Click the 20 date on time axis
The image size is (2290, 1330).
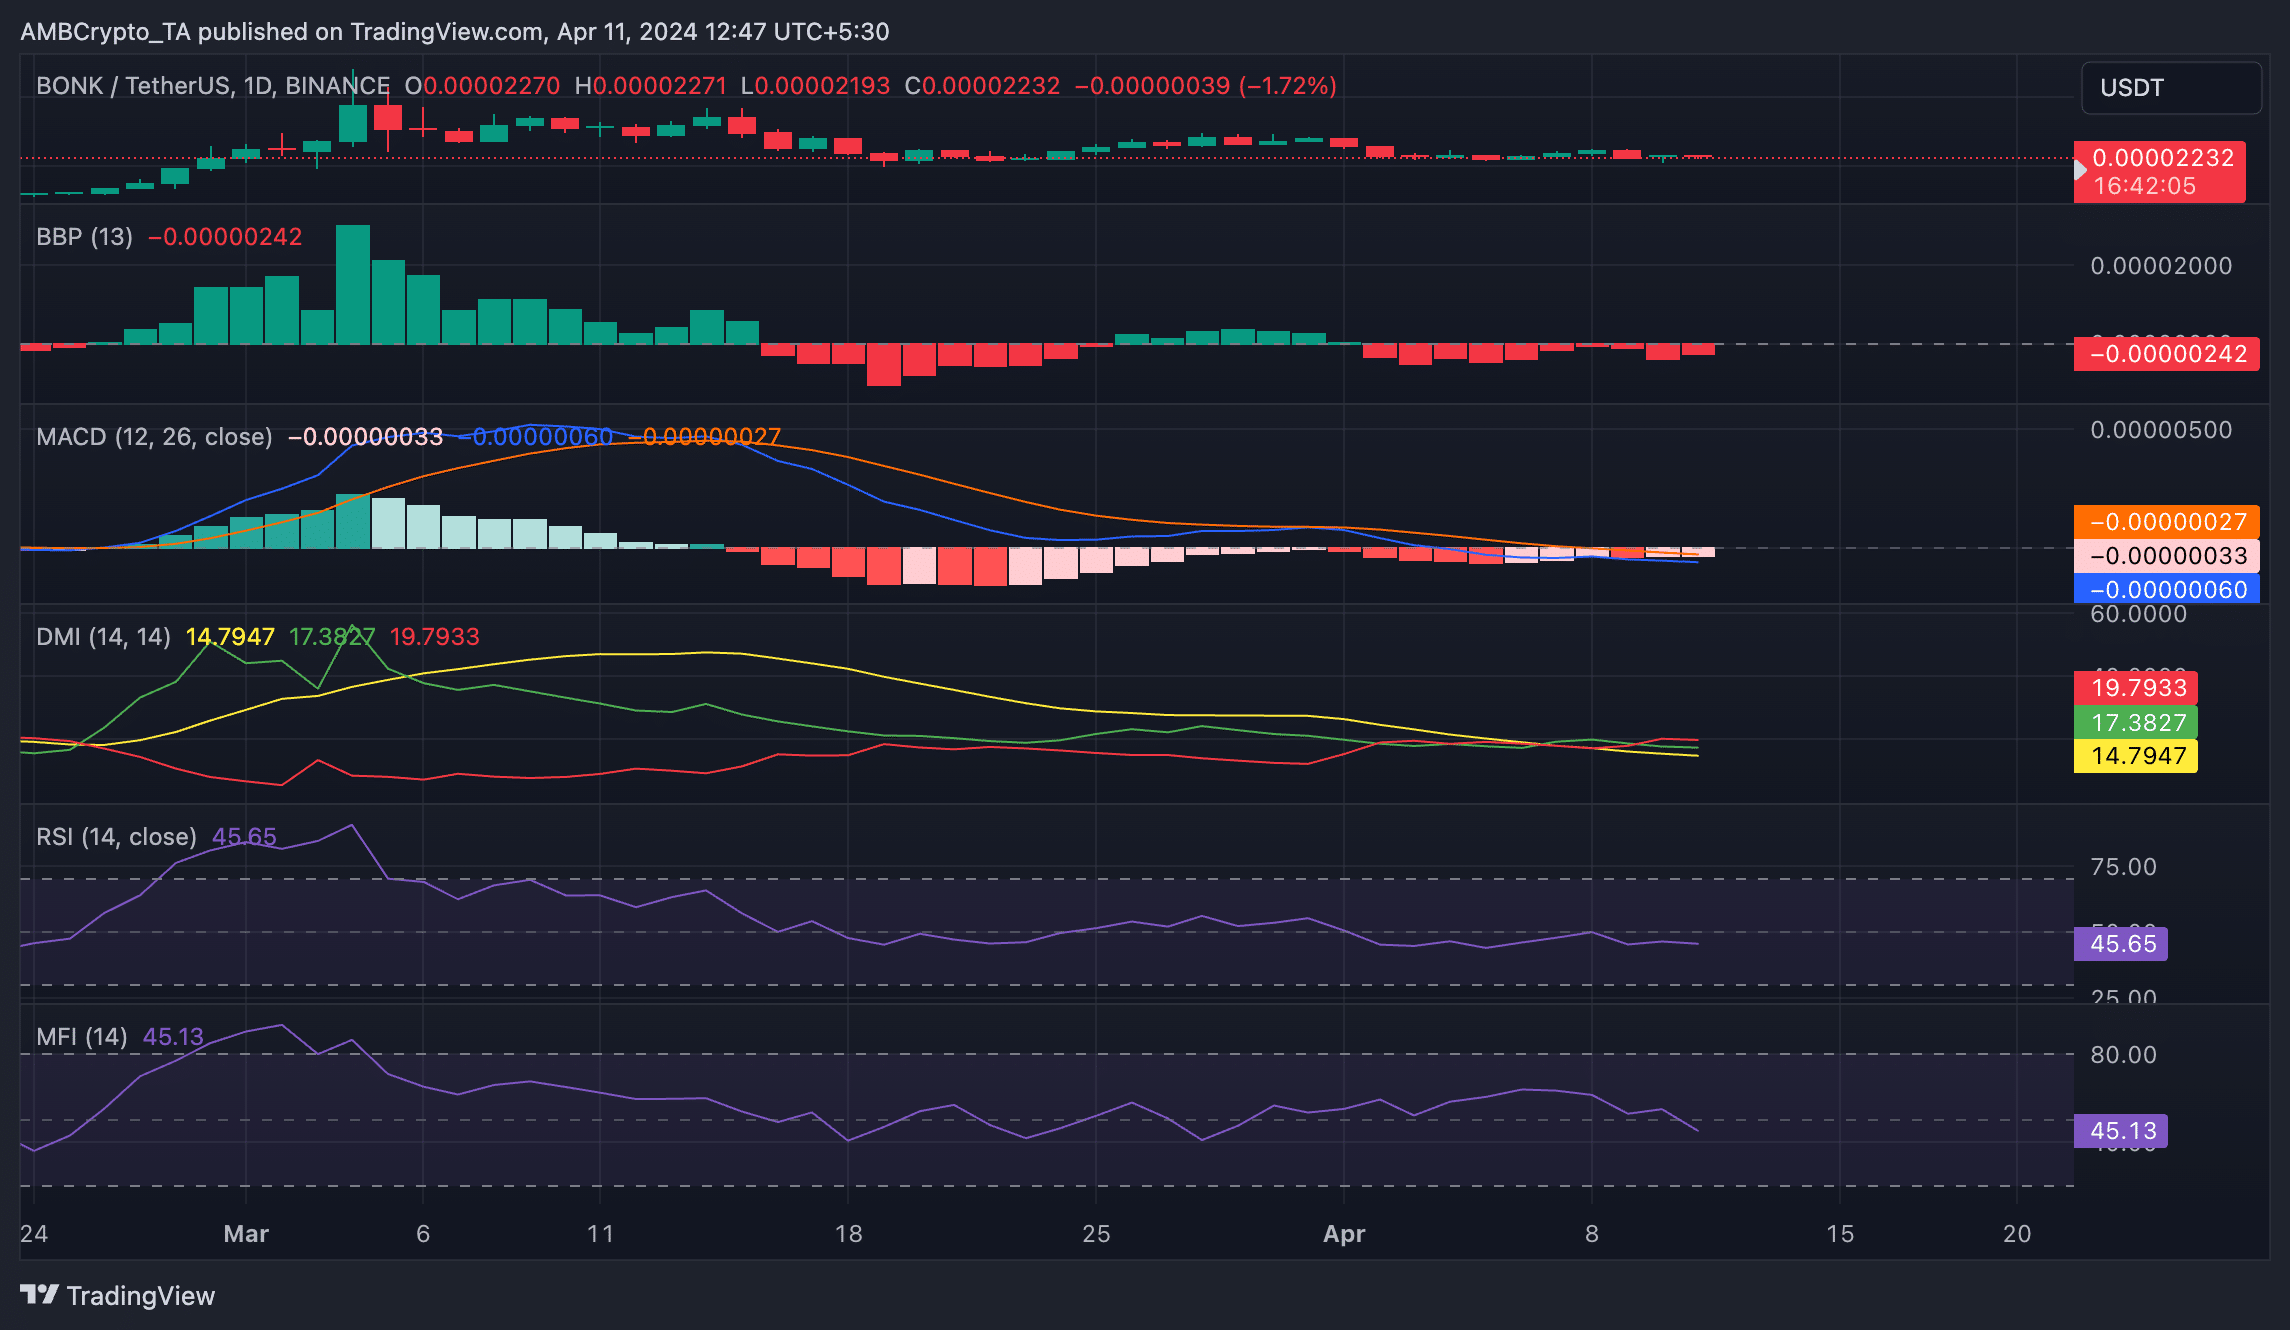point(2017,1234)
